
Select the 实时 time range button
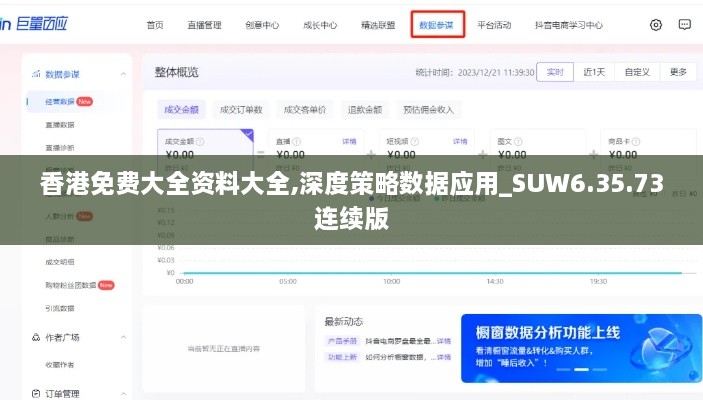[555, 72]
